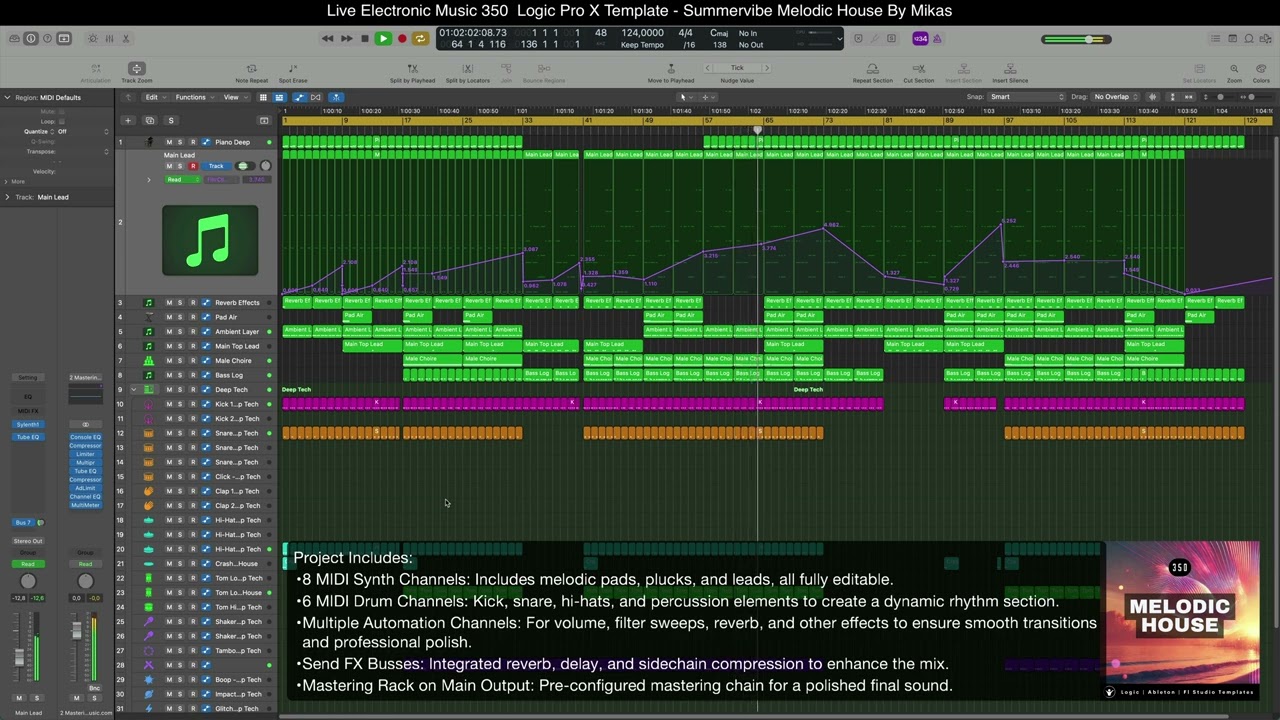Click the Duplicate Track button
The image size is (1280, 720).
(152, 120)
